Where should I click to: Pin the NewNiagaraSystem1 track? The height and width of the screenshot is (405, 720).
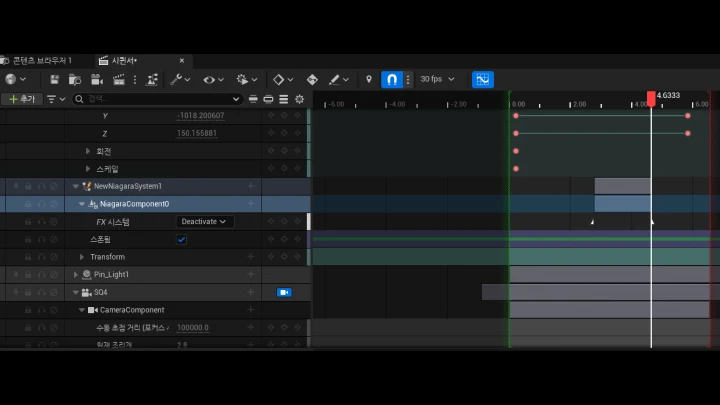(x=16, y=186)
